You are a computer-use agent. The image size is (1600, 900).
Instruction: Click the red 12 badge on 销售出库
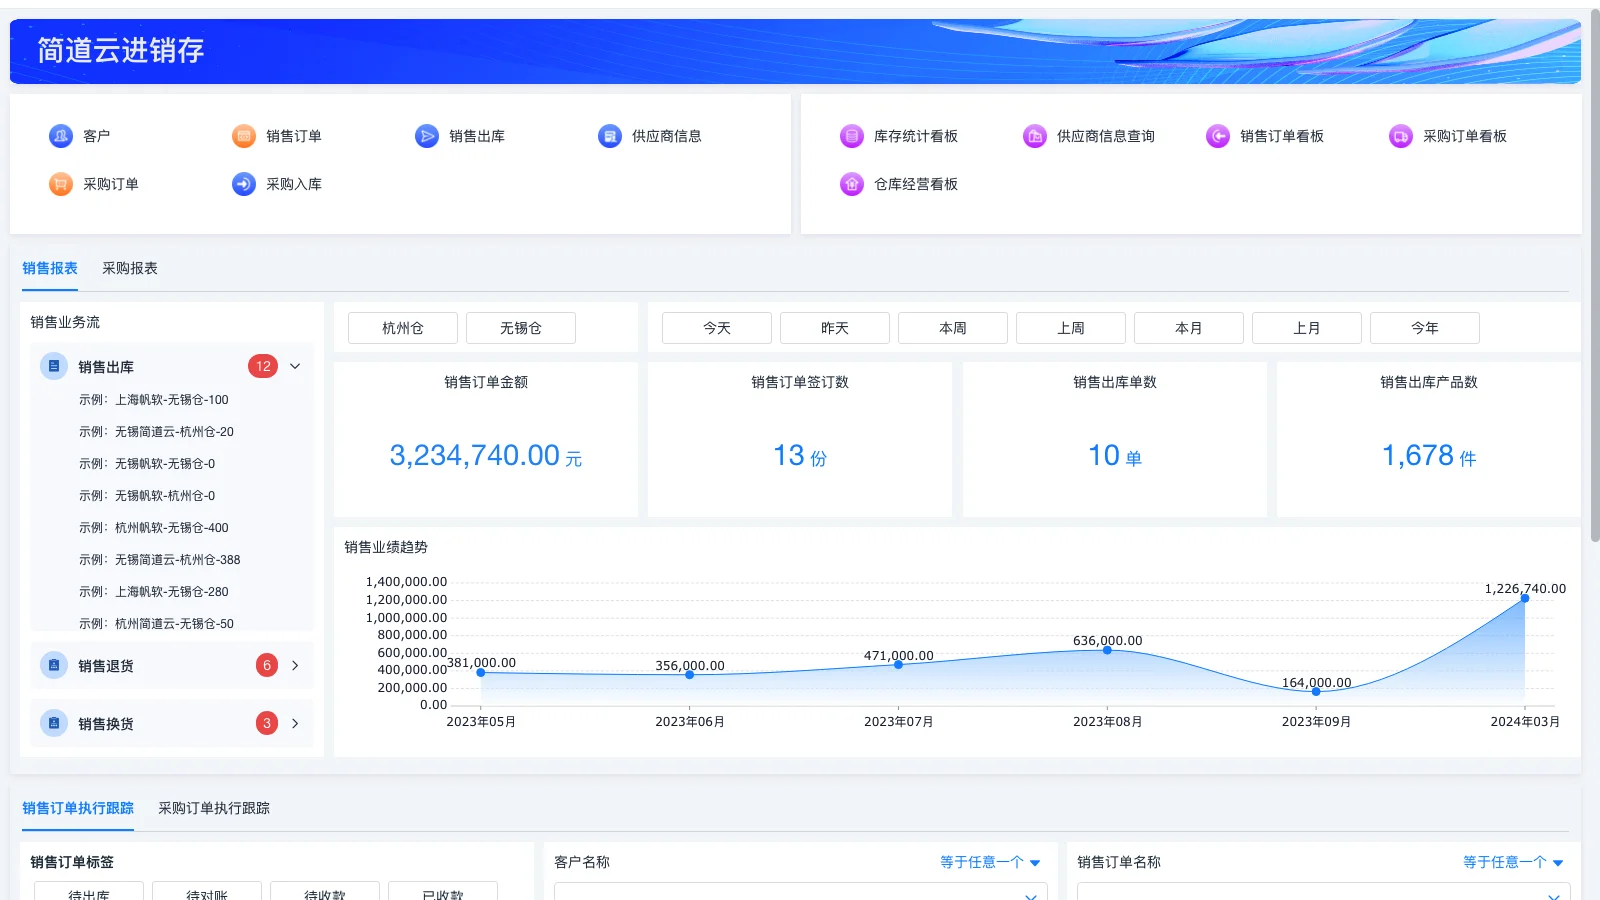263,366
